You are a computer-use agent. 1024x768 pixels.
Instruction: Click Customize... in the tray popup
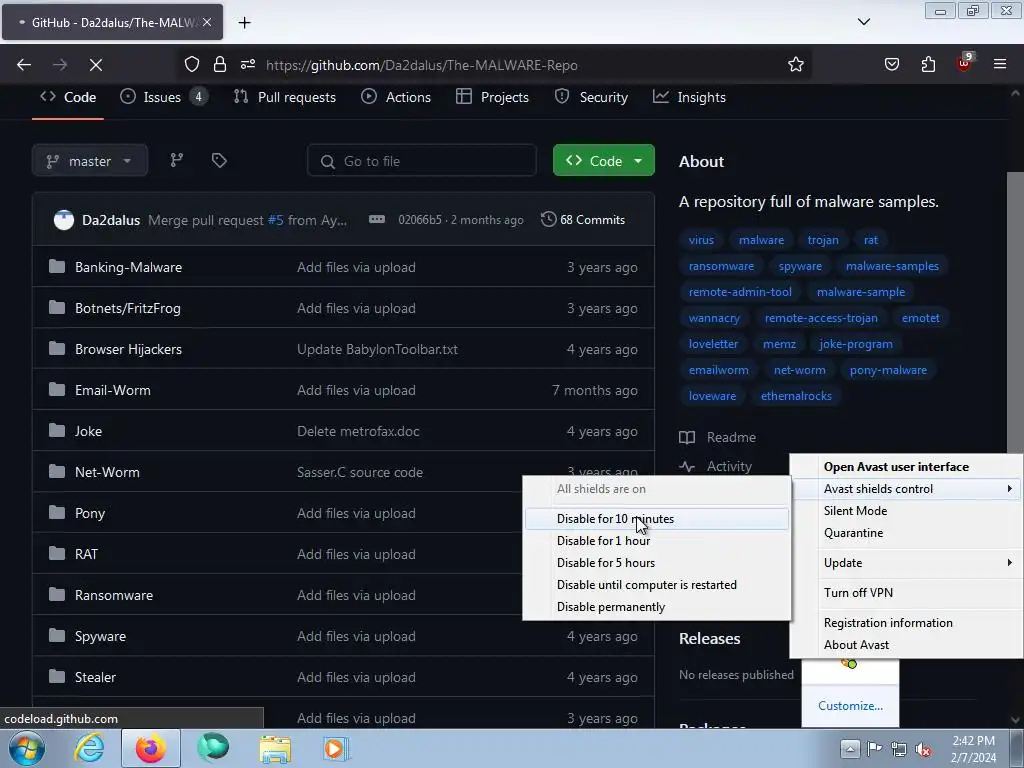point(850,706)
